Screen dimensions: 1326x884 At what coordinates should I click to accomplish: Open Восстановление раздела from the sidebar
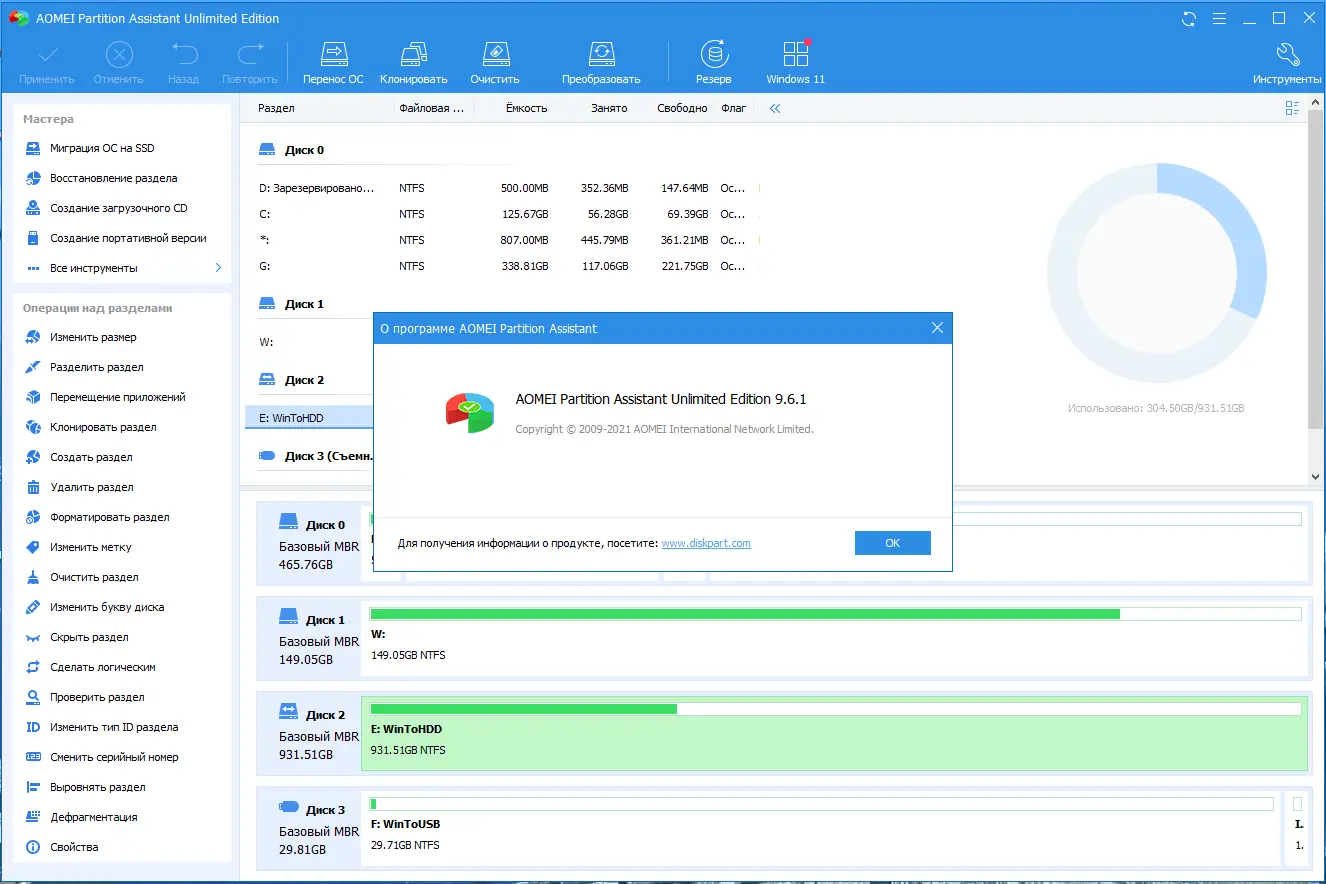pyautogui.click(x=110, y=177)
